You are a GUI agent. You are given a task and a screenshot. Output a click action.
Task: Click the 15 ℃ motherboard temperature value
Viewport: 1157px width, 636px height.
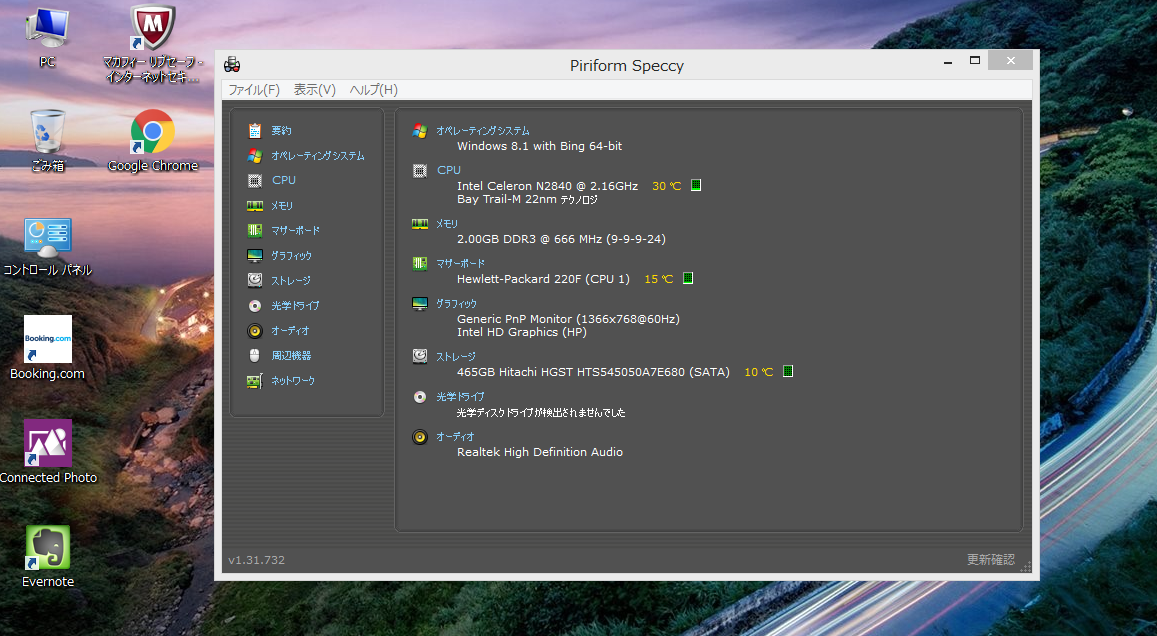point(658,279)
